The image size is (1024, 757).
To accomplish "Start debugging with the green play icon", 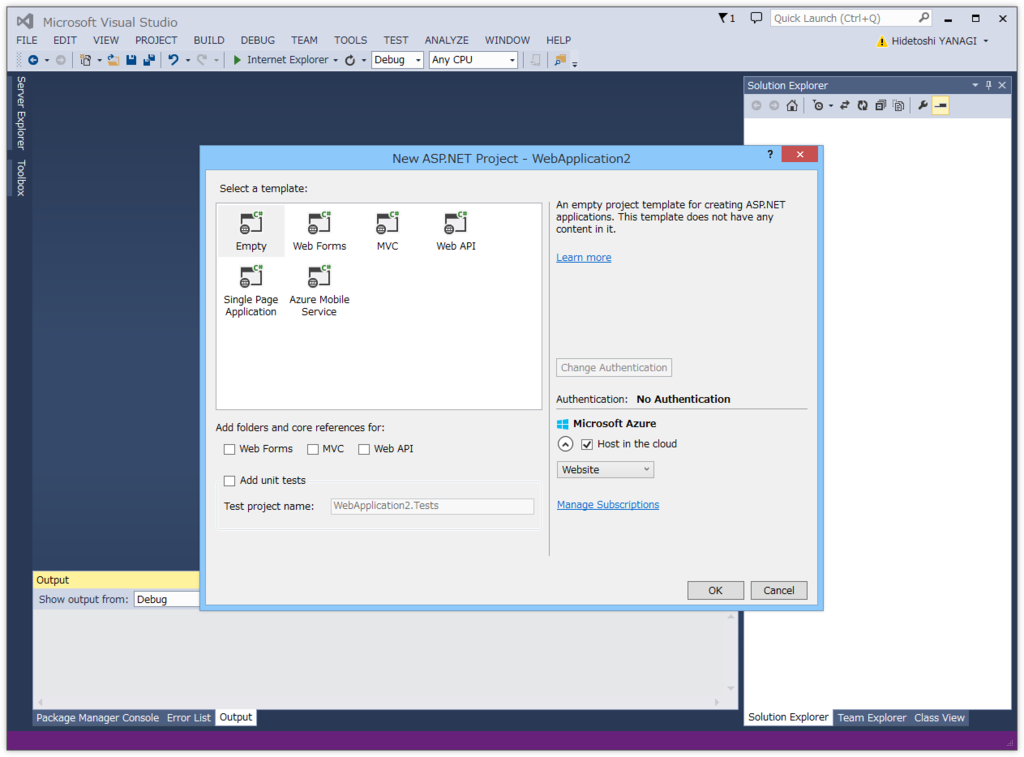I will pos(237,60).
